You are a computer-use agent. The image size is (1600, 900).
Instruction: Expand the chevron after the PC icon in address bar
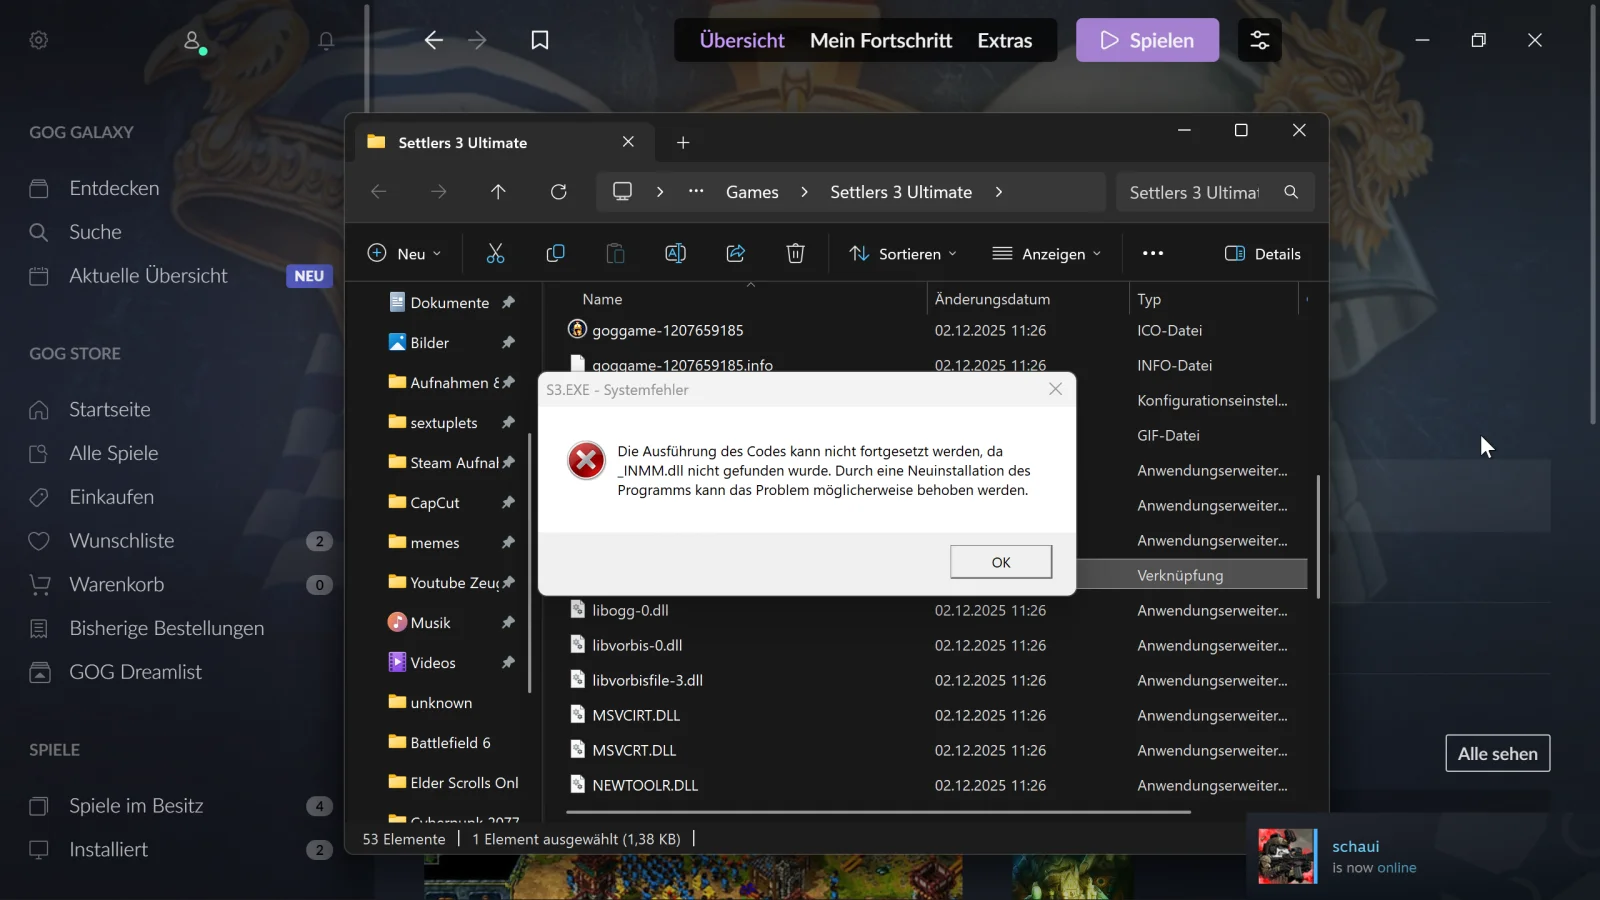660,192
